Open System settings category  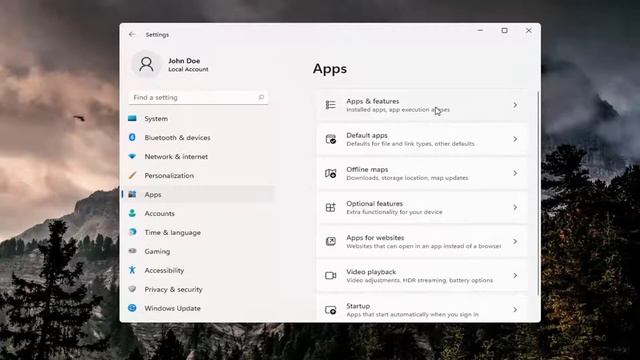(198, 118)
